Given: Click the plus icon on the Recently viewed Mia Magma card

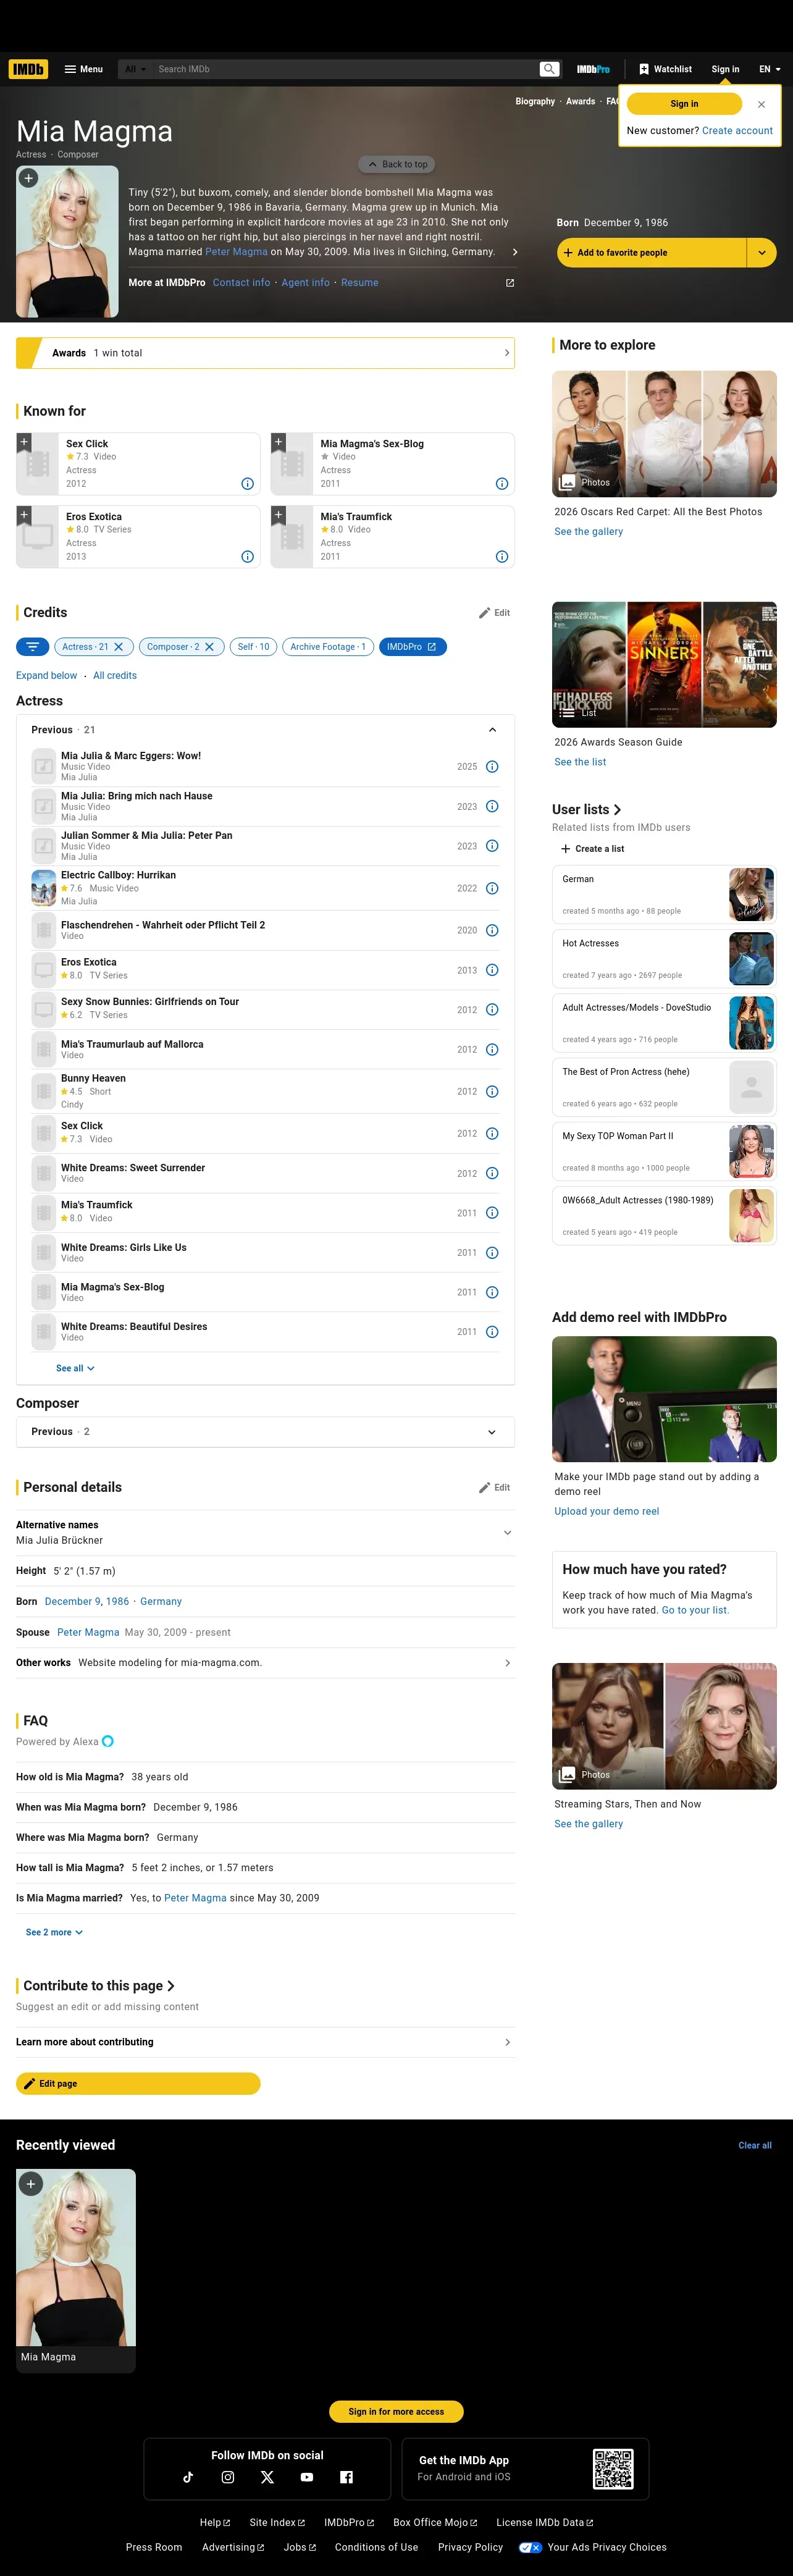Looking at the screenshot, I should [31, 2183].
